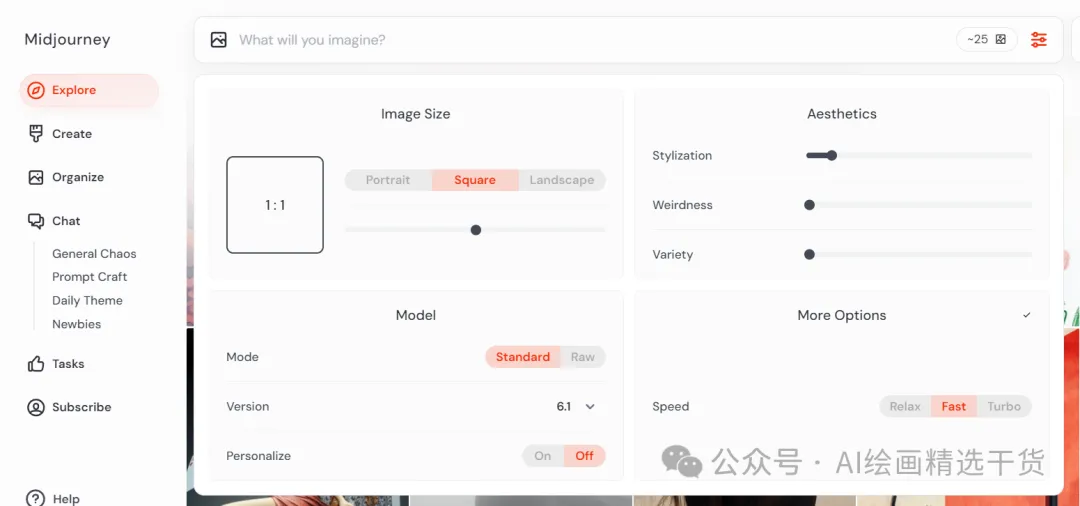Go to the Tasks page
1080x506 pixels.
[68, 363]
